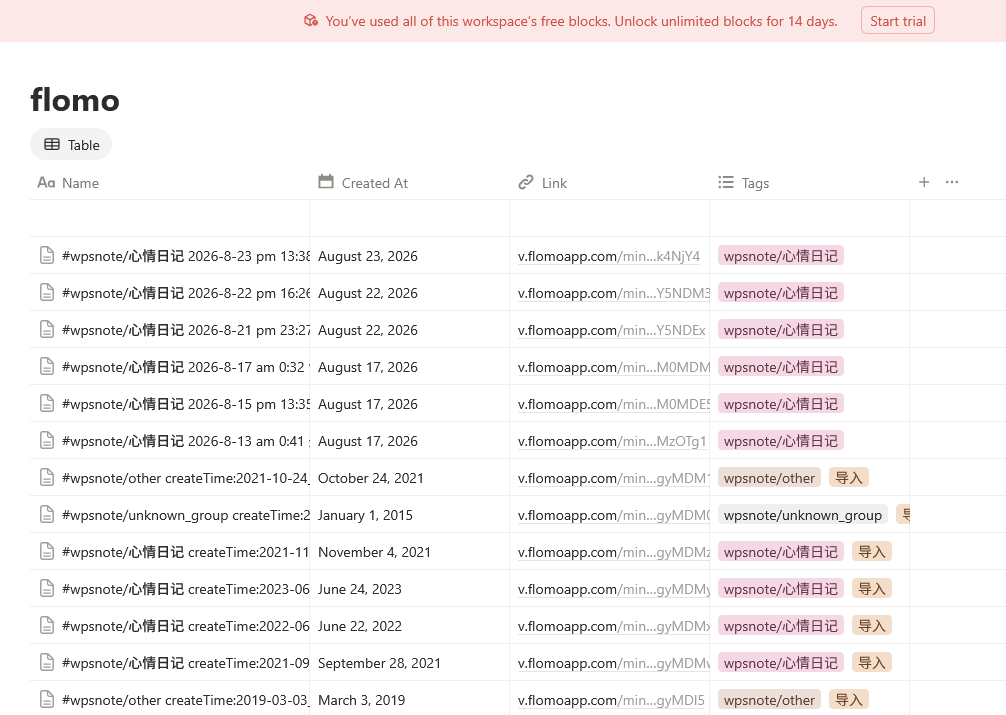Select the Table view tab
Screen dimensions: 1006x715
(x=71, y=145)
